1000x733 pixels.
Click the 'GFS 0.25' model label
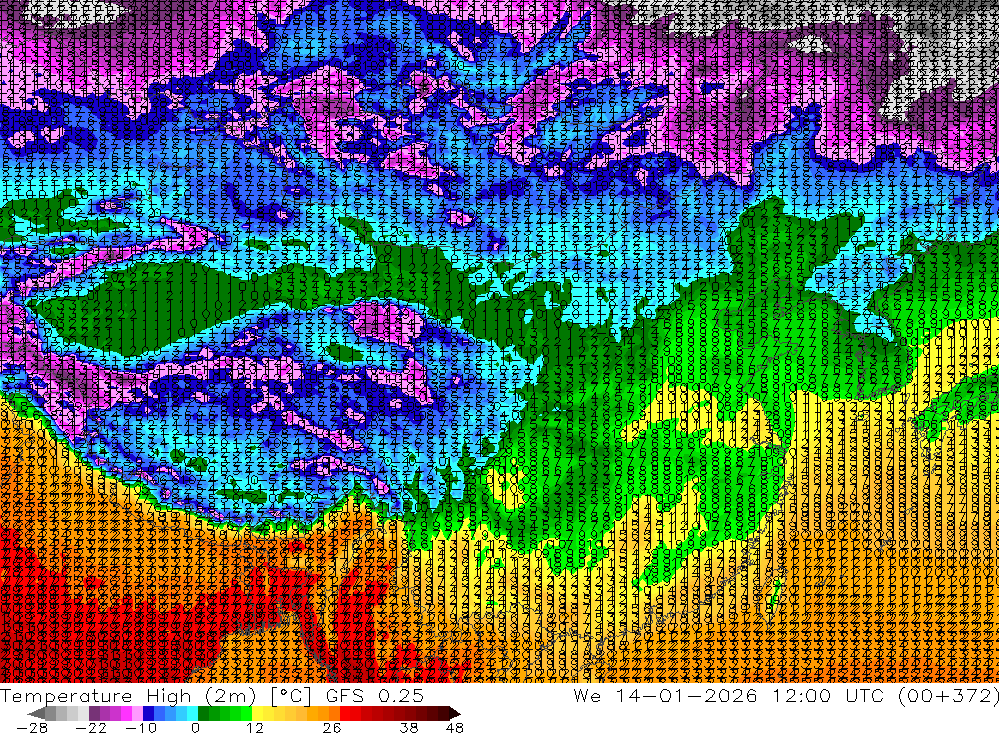375,696
